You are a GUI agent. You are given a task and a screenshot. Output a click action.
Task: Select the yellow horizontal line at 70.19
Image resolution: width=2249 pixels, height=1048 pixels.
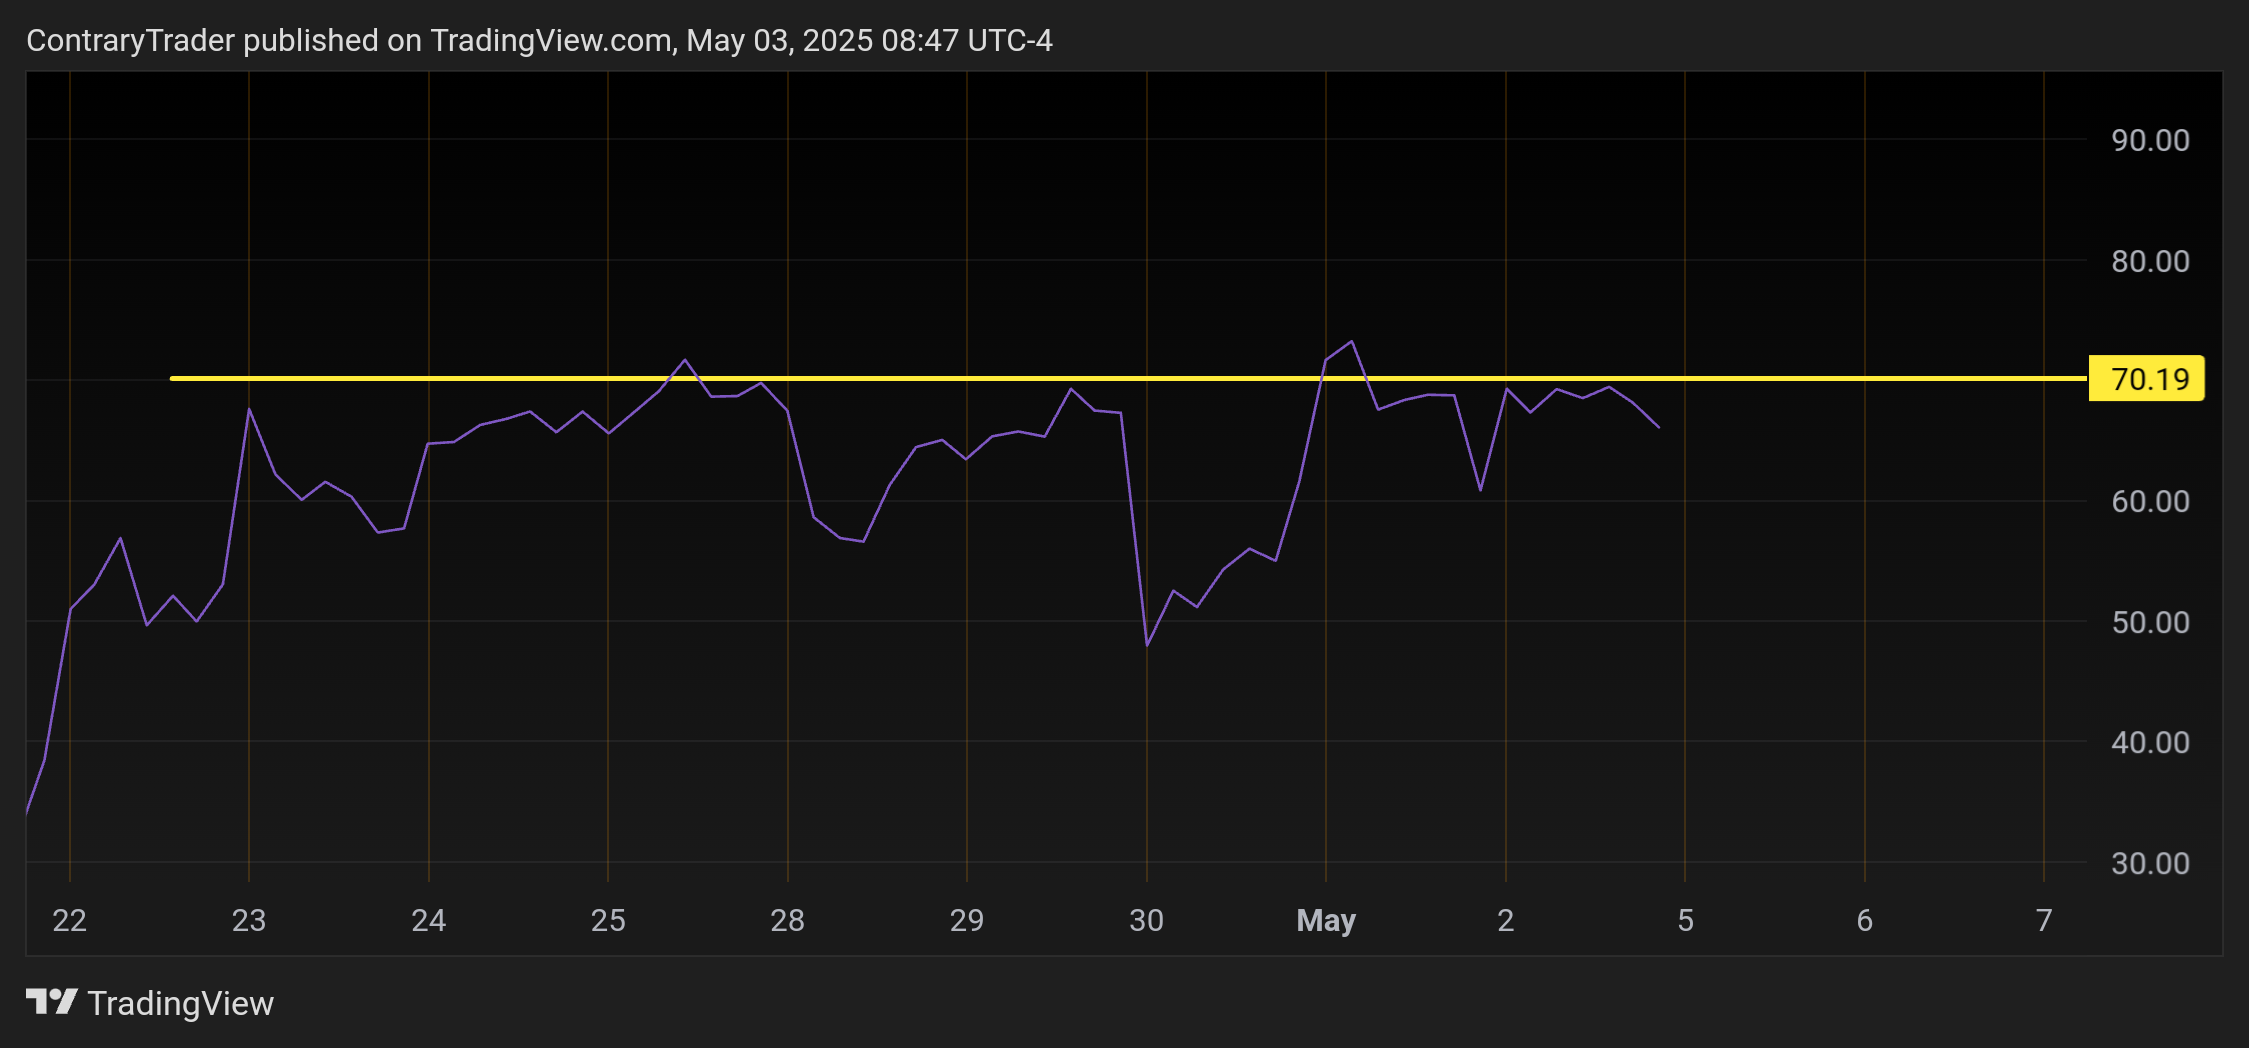(1129, 378)
